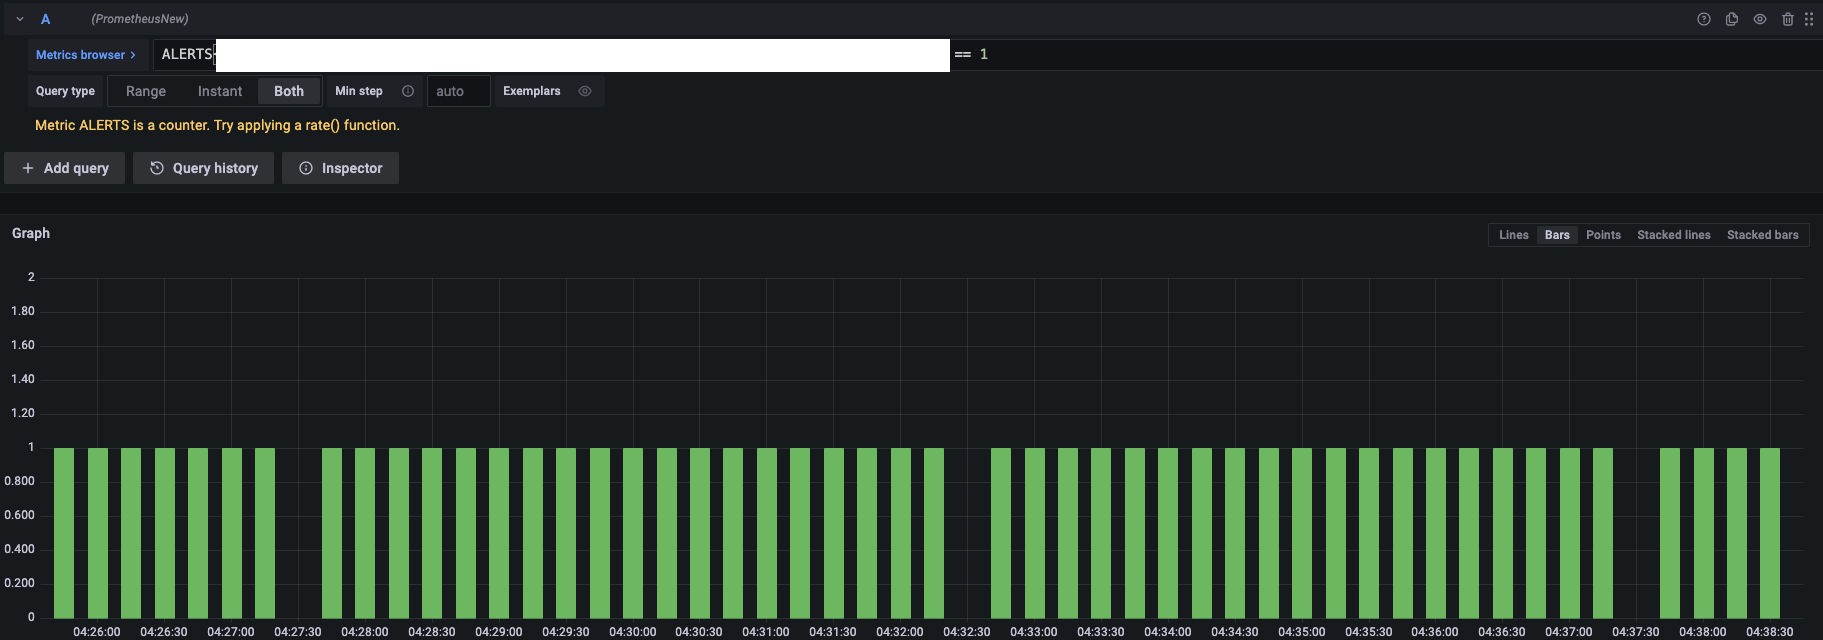Click the 04:36:00 time axis label
Image resolution: width=1823 pixels, height=640 pixels.
1435,632
